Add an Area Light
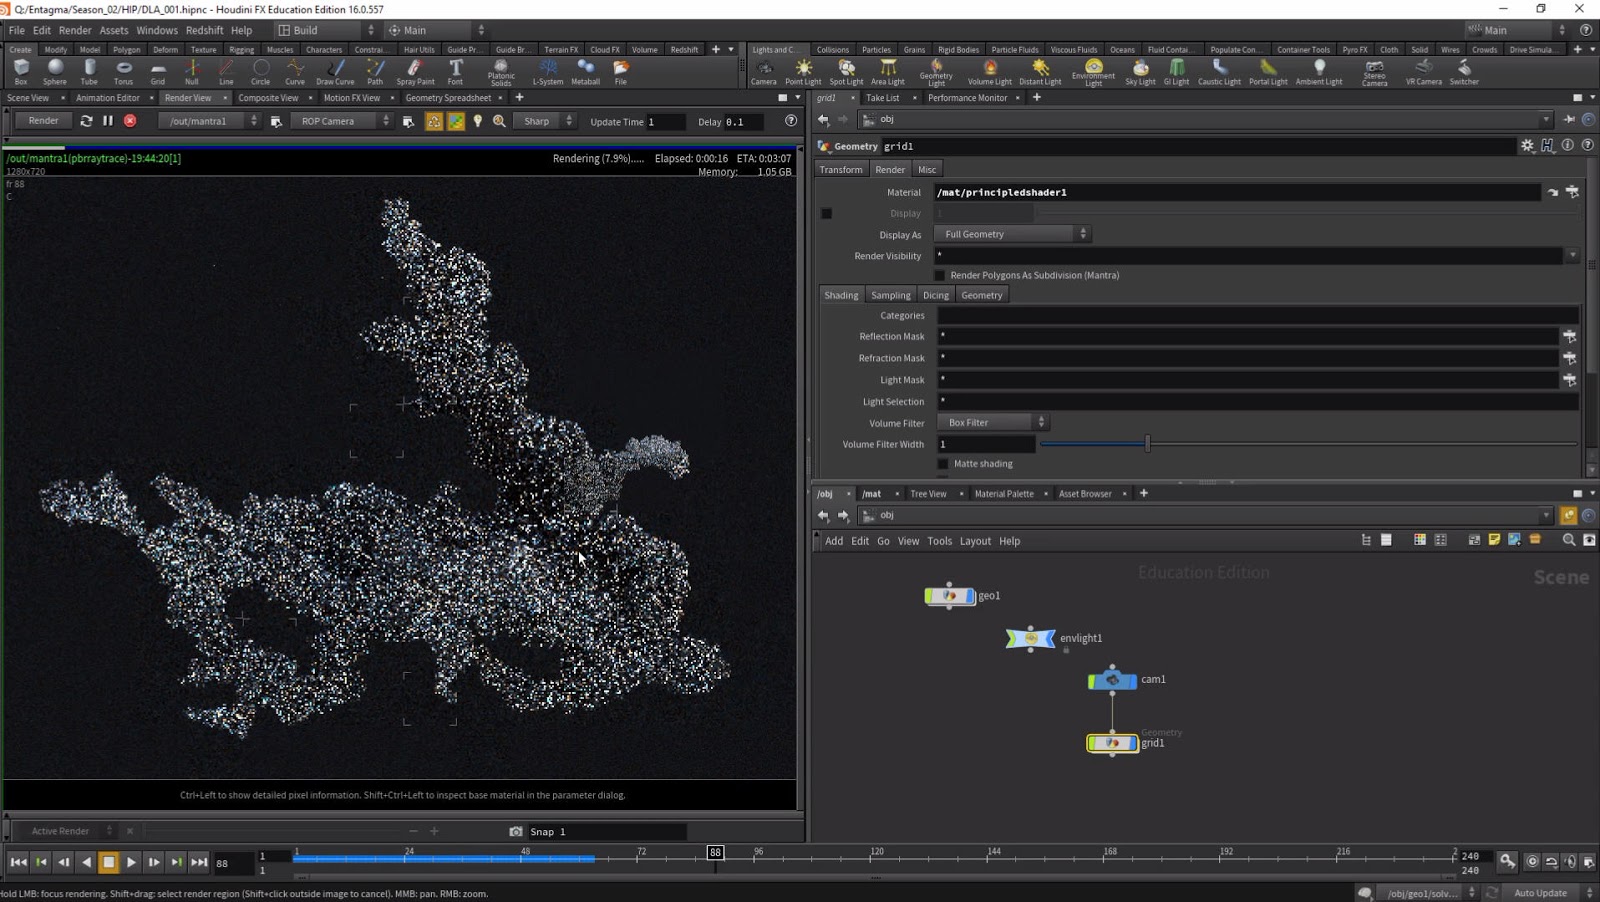 tap(887, 72)
